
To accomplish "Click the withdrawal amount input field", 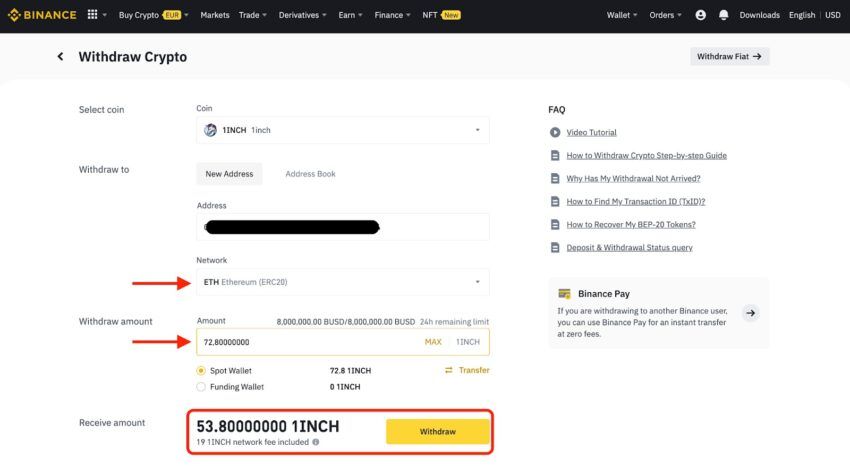I will (x=343, y=342).
